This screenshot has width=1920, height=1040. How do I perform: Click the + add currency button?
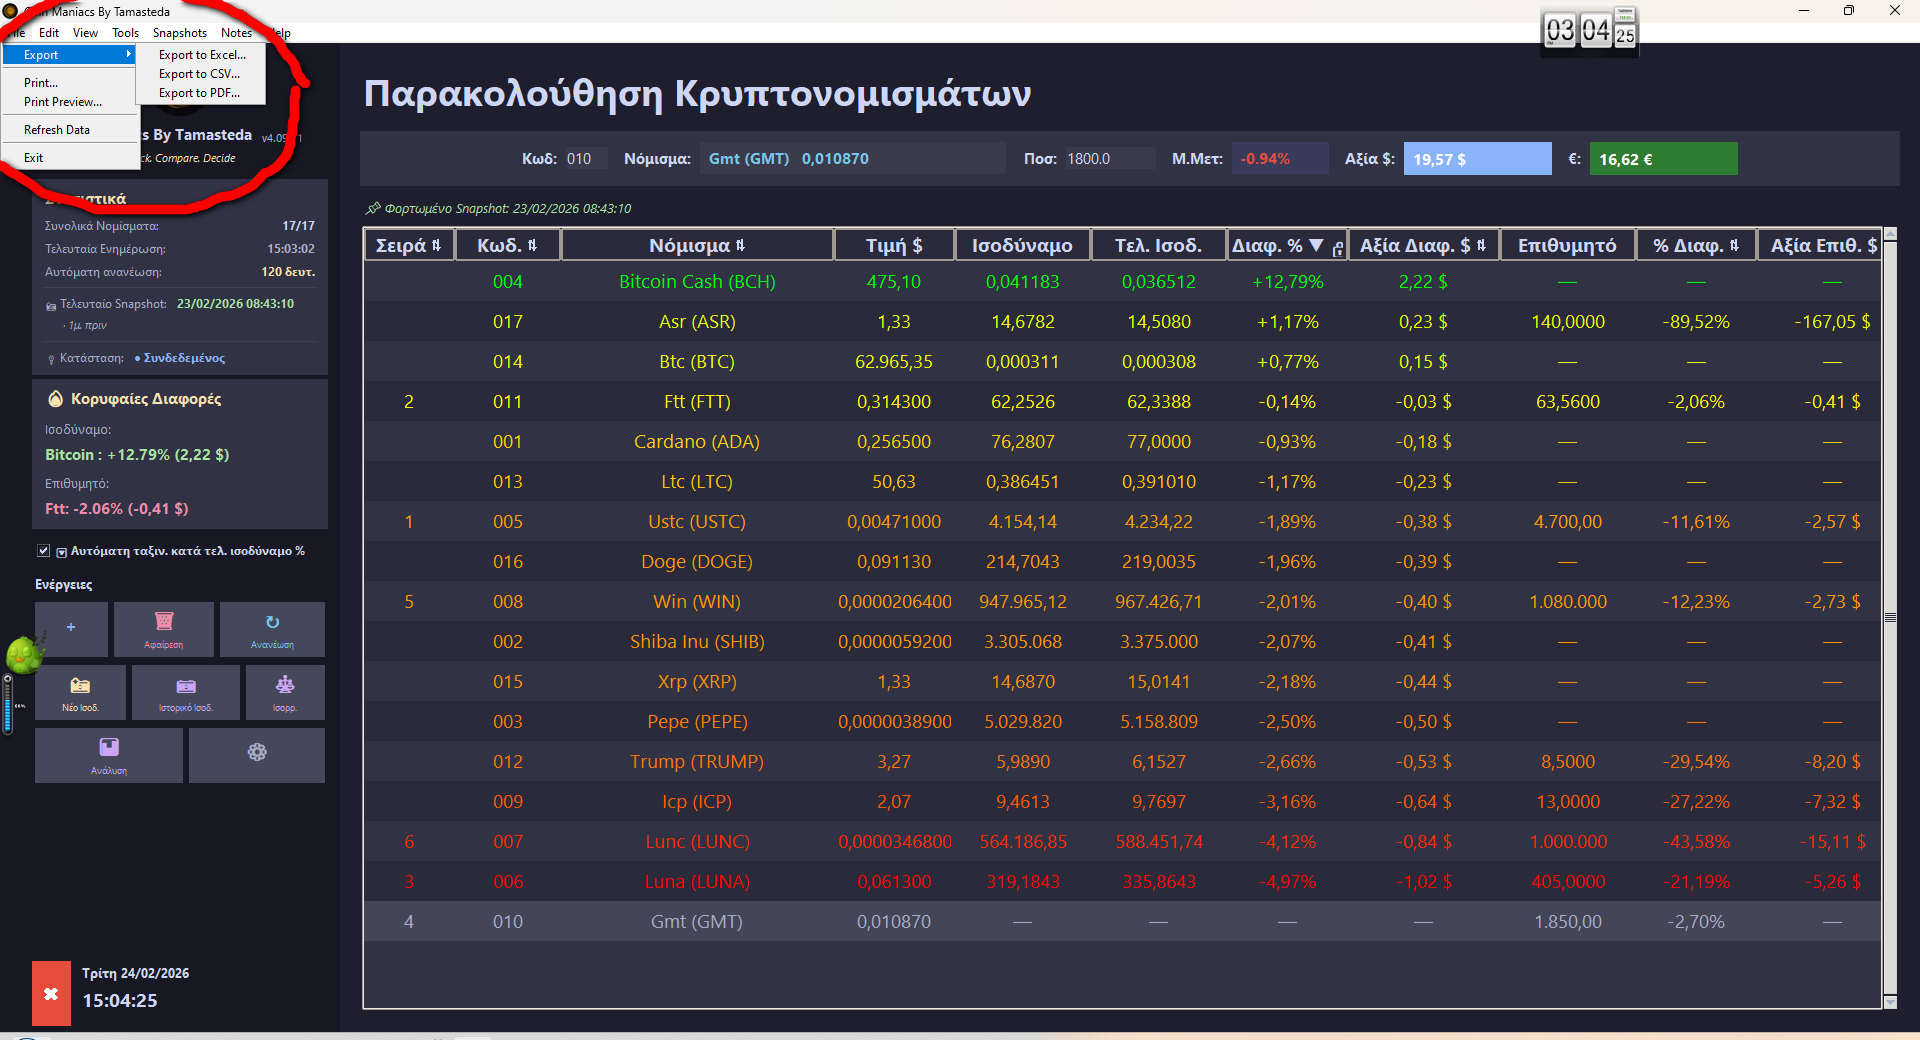coord(70,628)
